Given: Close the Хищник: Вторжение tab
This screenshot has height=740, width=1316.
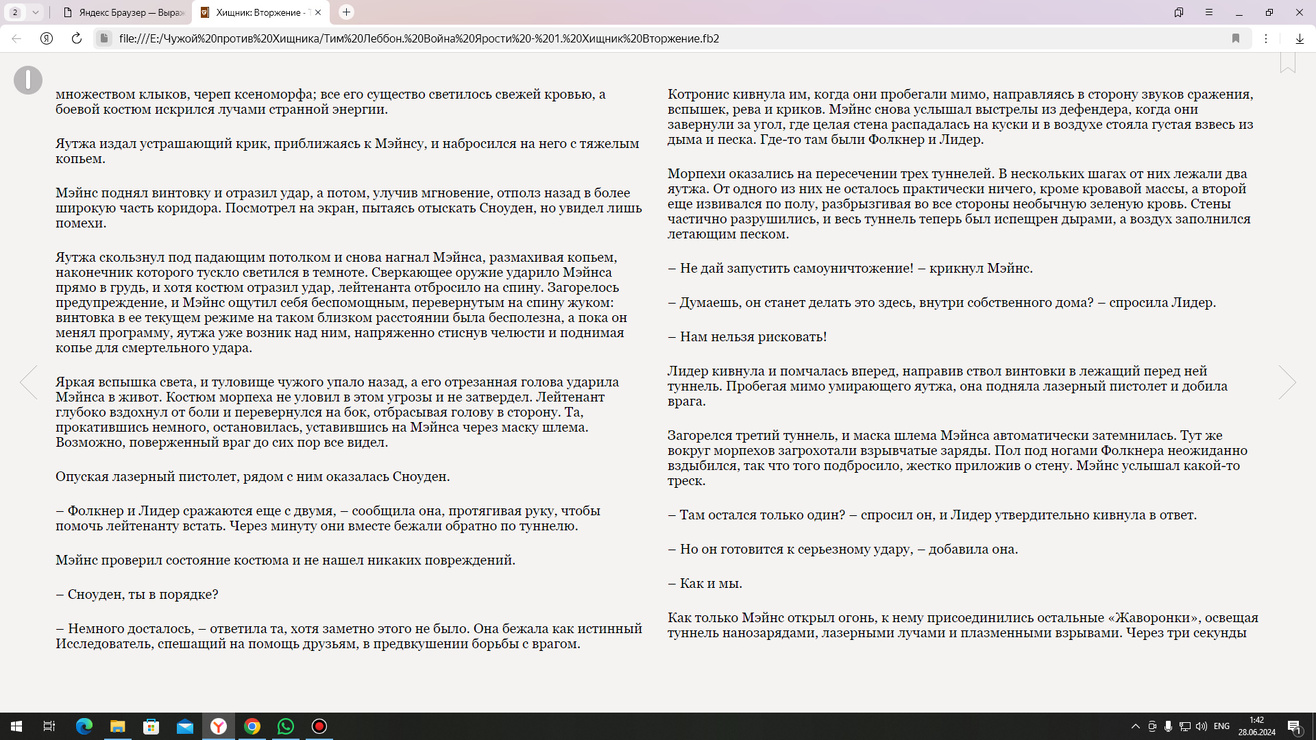Looking at the screenshot, I should (319, 12).
